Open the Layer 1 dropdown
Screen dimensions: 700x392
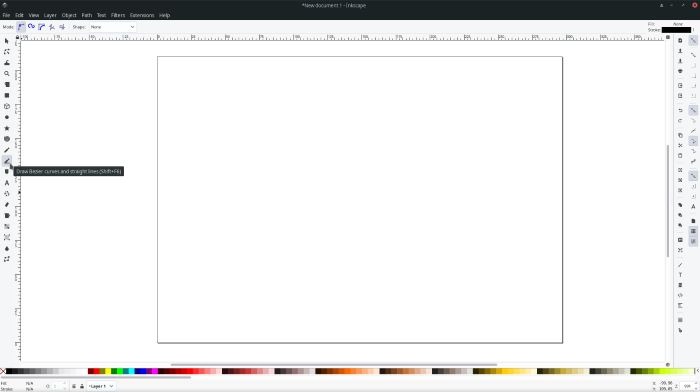point(100,386)
